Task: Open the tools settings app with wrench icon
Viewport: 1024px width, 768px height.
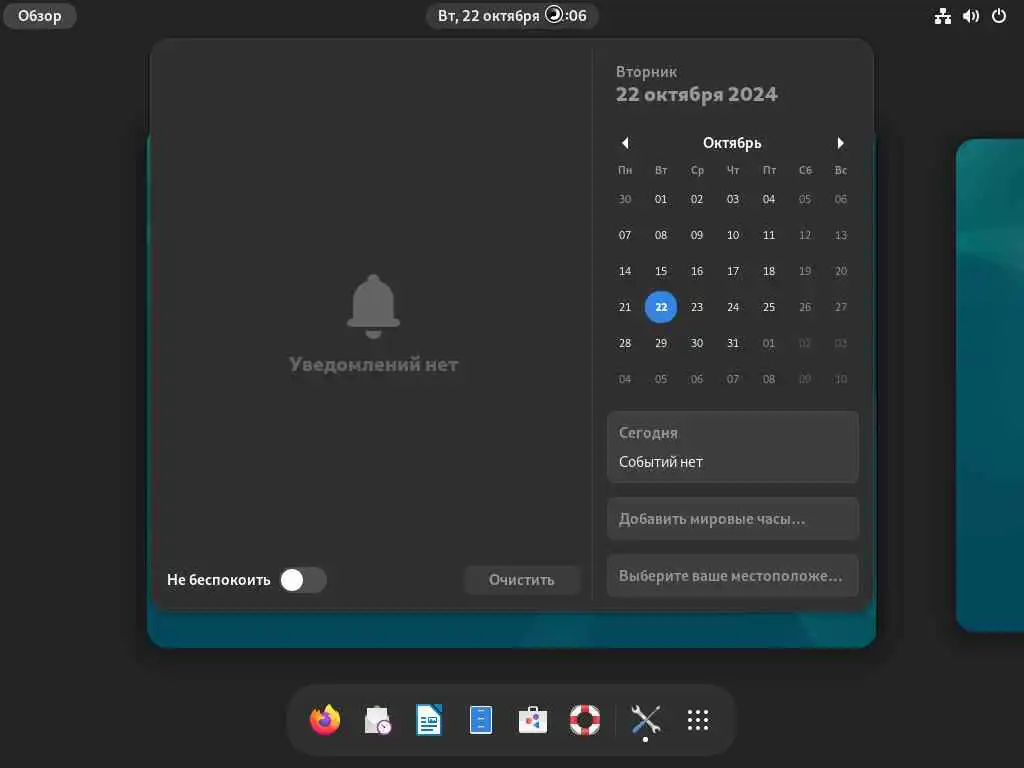Action: pyautogui.click(x=645, y=720)
